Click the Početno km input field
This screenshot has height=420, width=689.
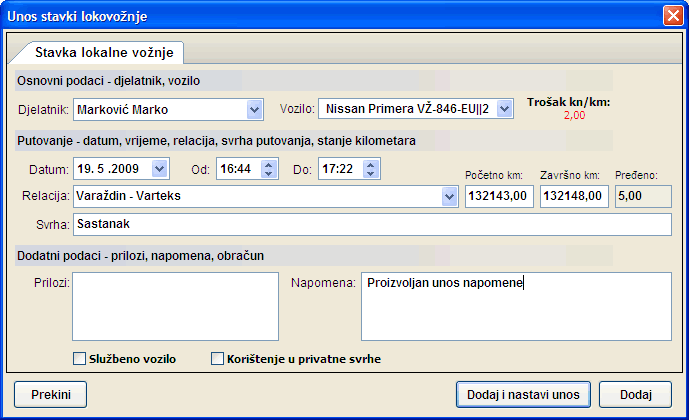click(499, 196)
